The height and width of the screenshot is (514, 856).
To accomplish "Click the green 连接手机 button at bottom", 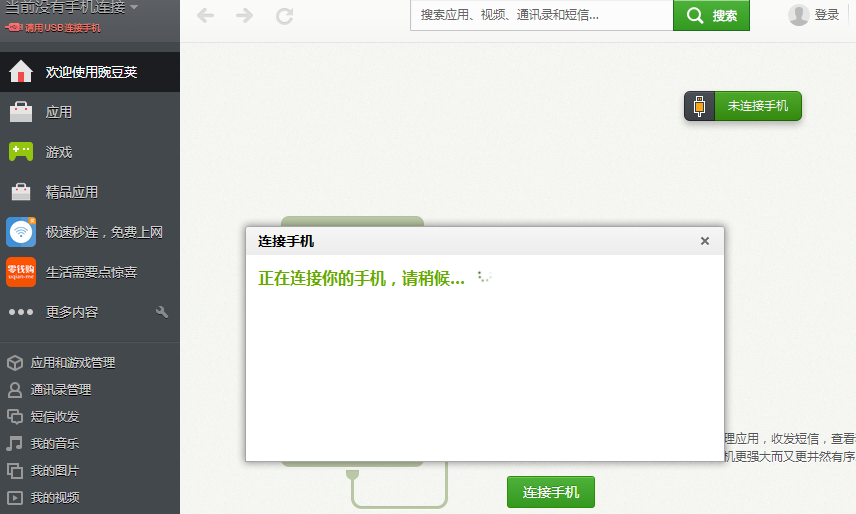I will pyautogui.click(x=551, y=492).
